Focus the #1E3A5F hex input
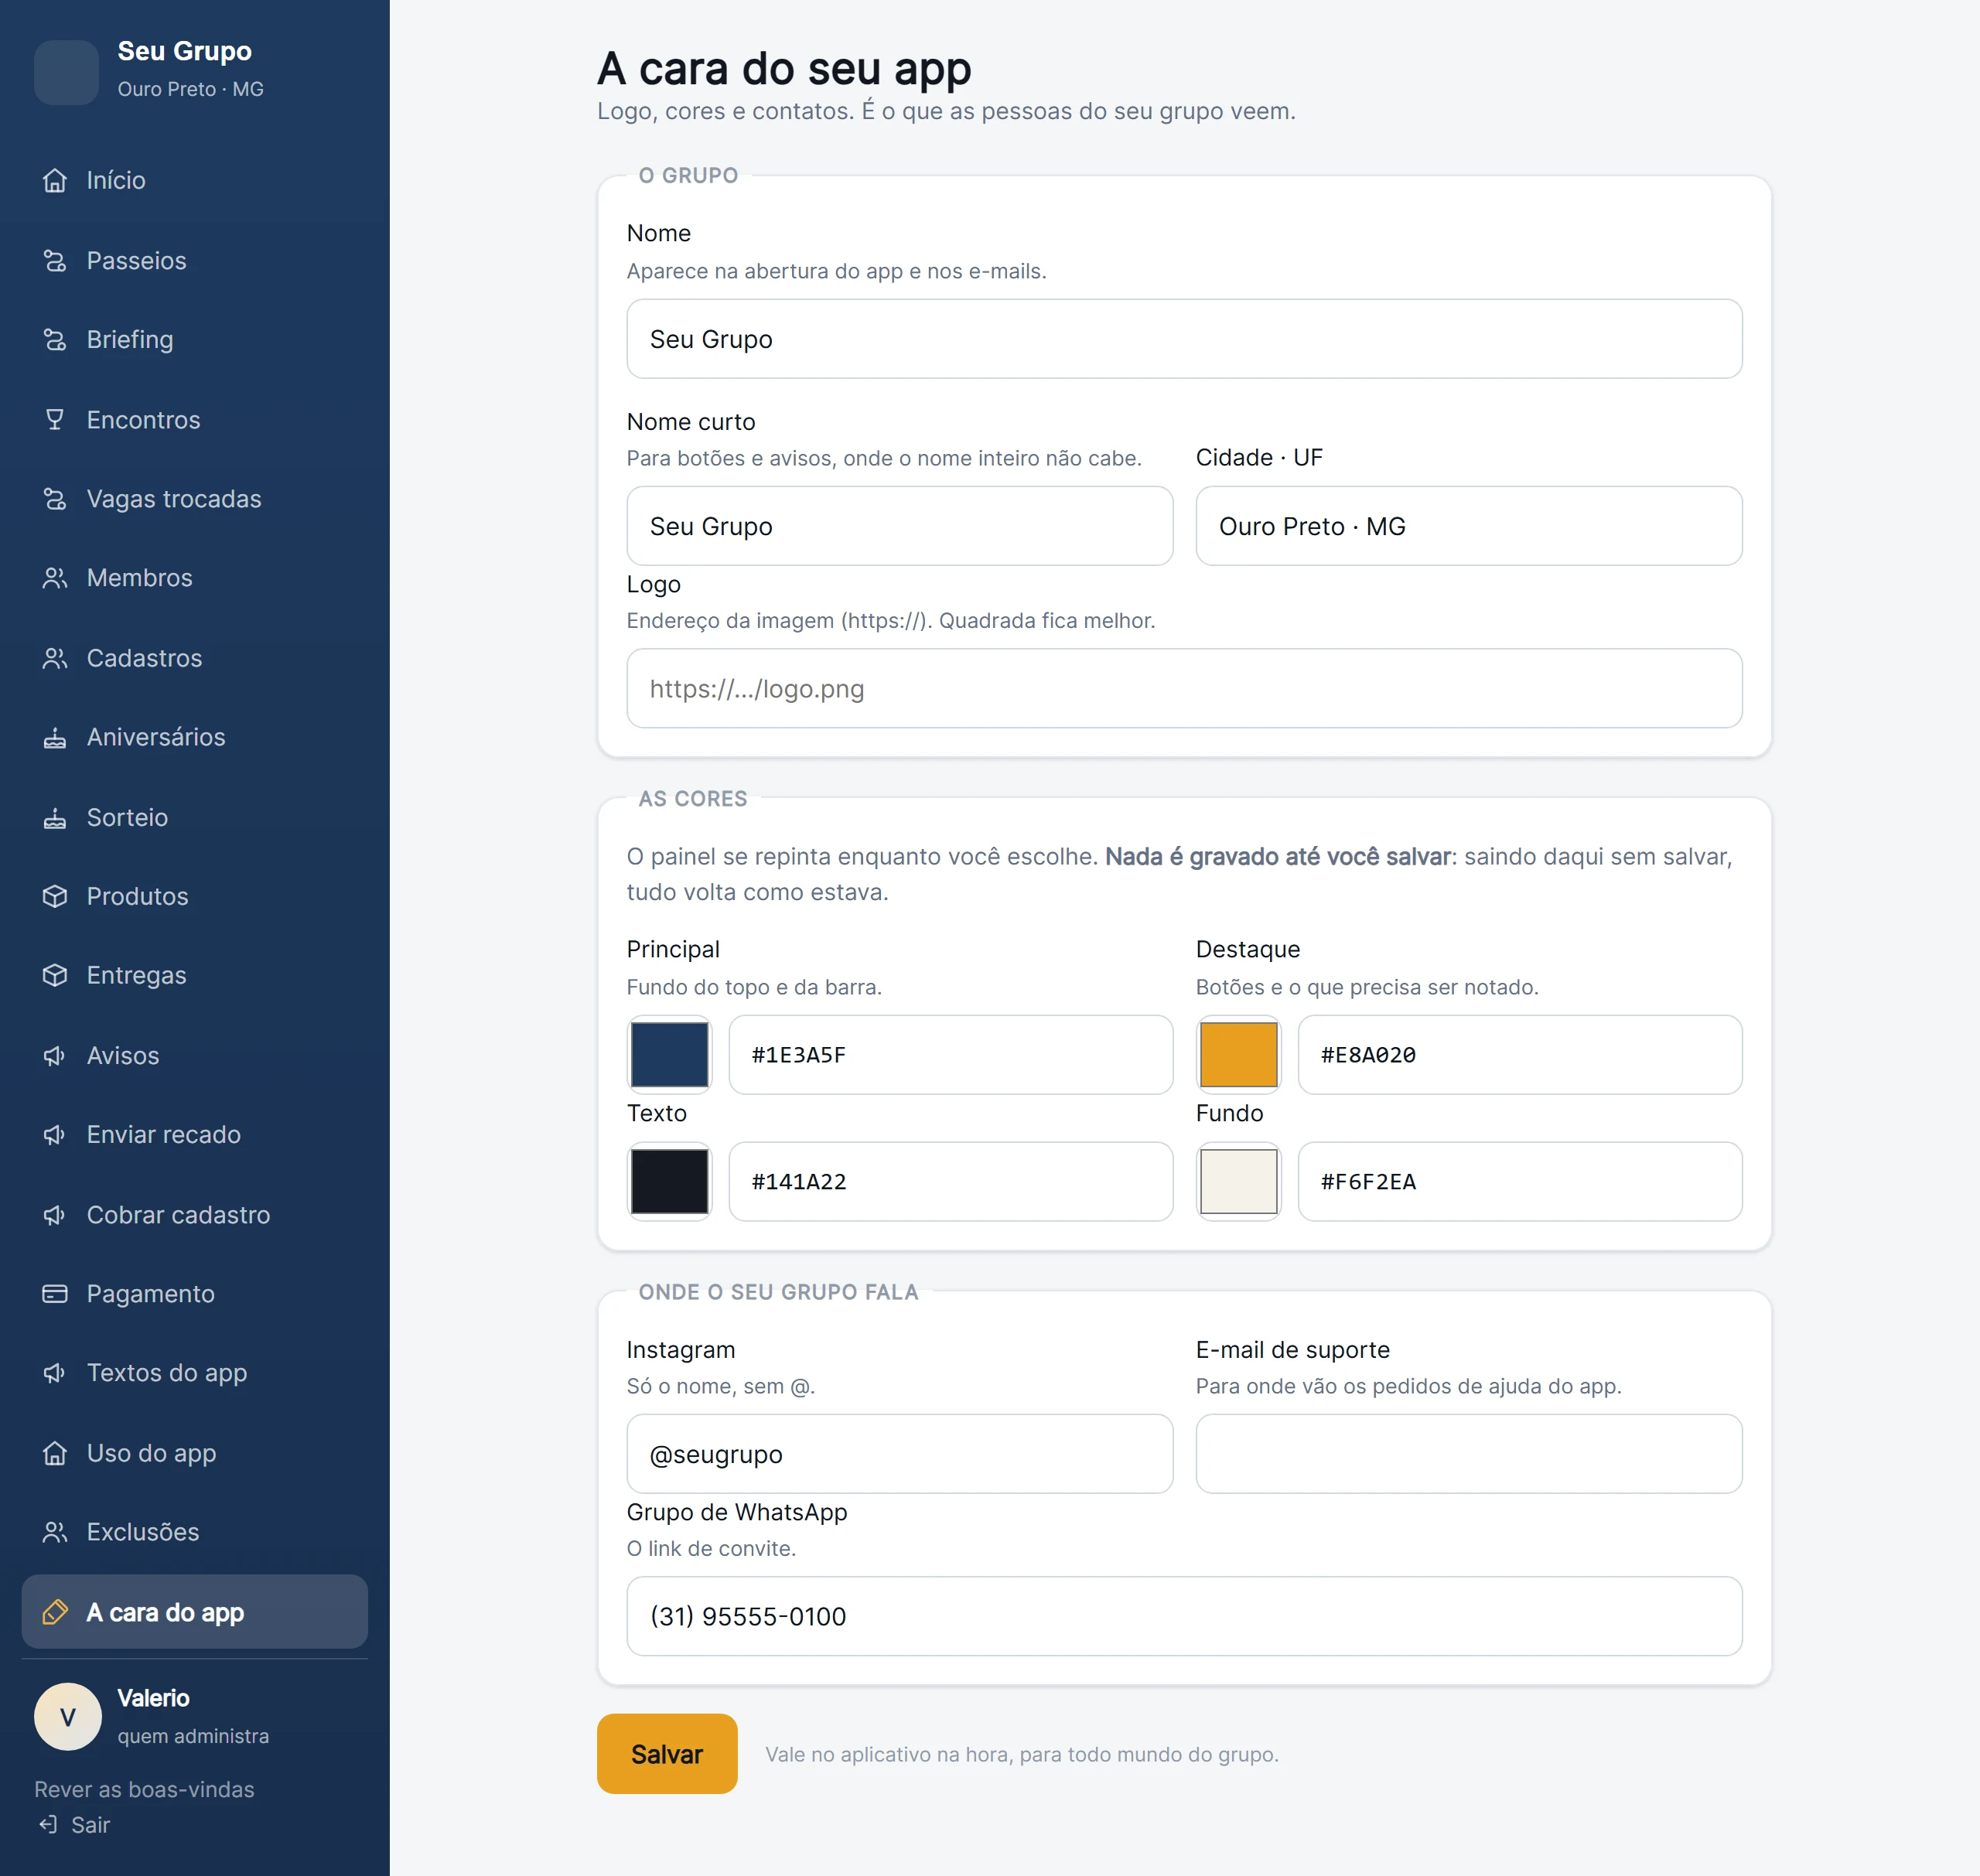The width and height of the screenshot is (1980, 1876). (x=951, y=1055)
